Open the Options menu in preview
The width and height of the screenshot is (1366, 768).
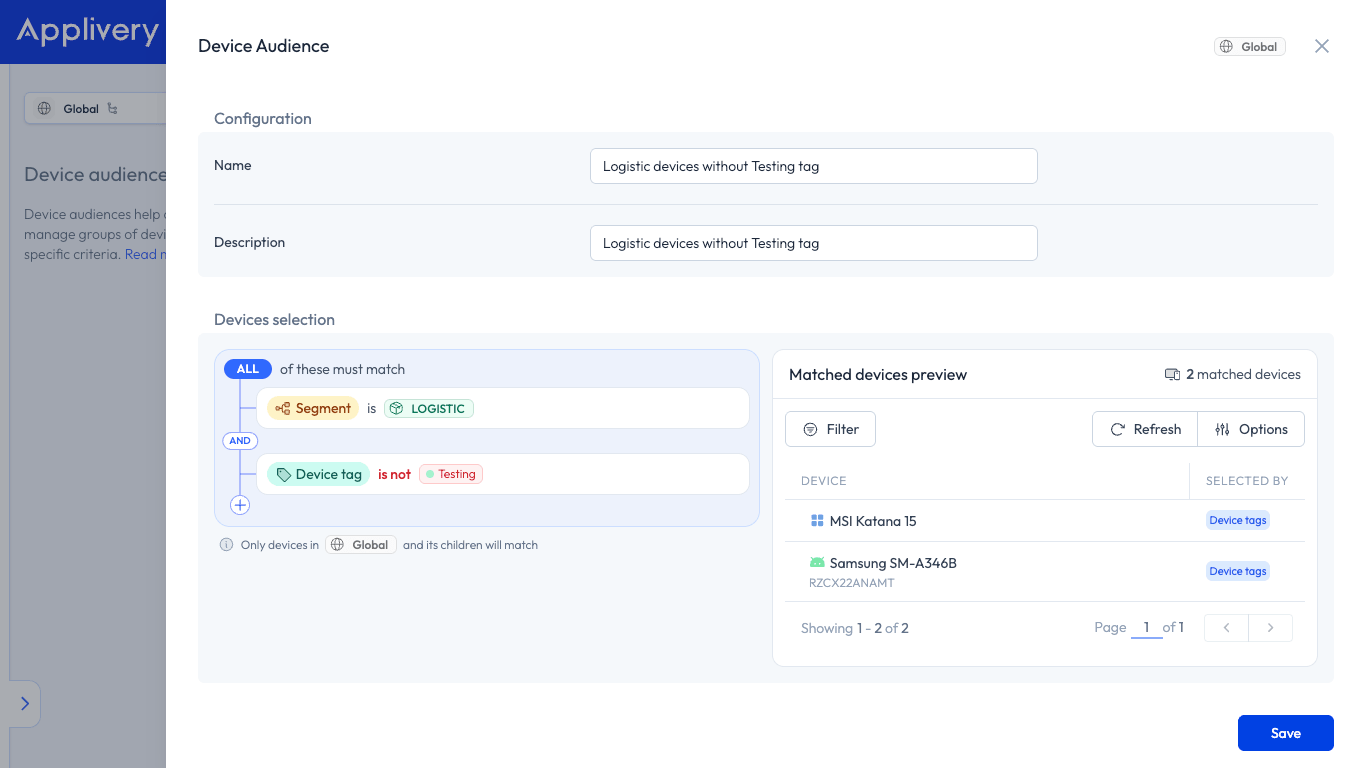click(1251, 429)
